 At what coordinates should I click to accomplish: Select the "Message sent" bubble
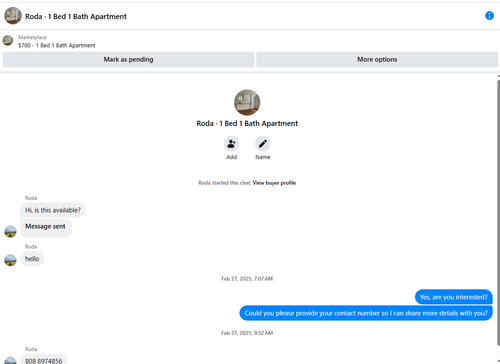[46, 228]
